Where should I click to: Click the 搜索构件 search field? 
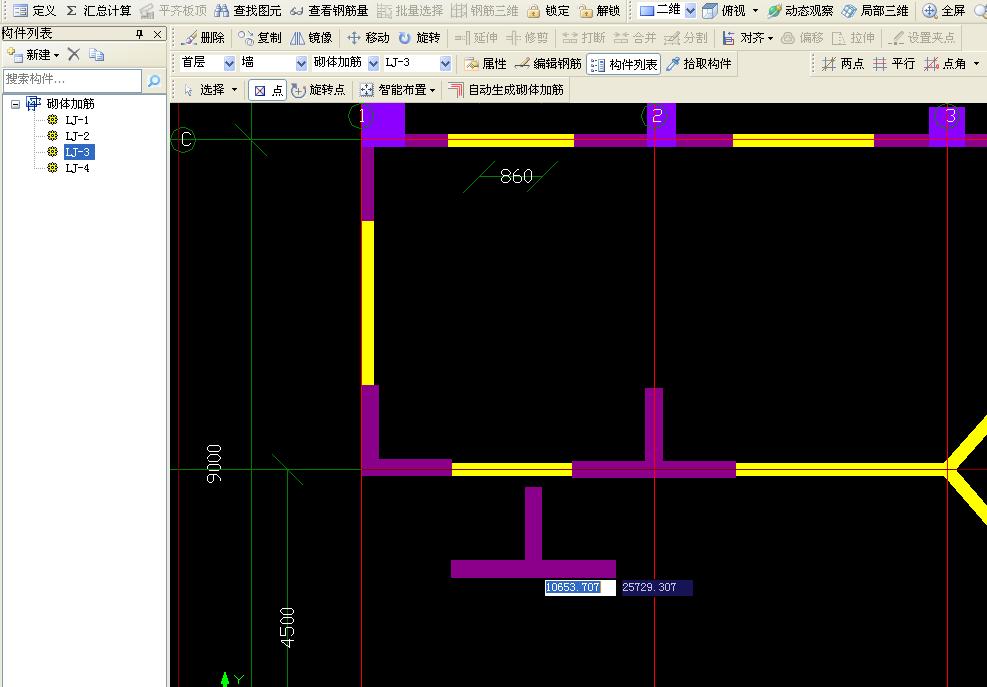pos(72,79)
